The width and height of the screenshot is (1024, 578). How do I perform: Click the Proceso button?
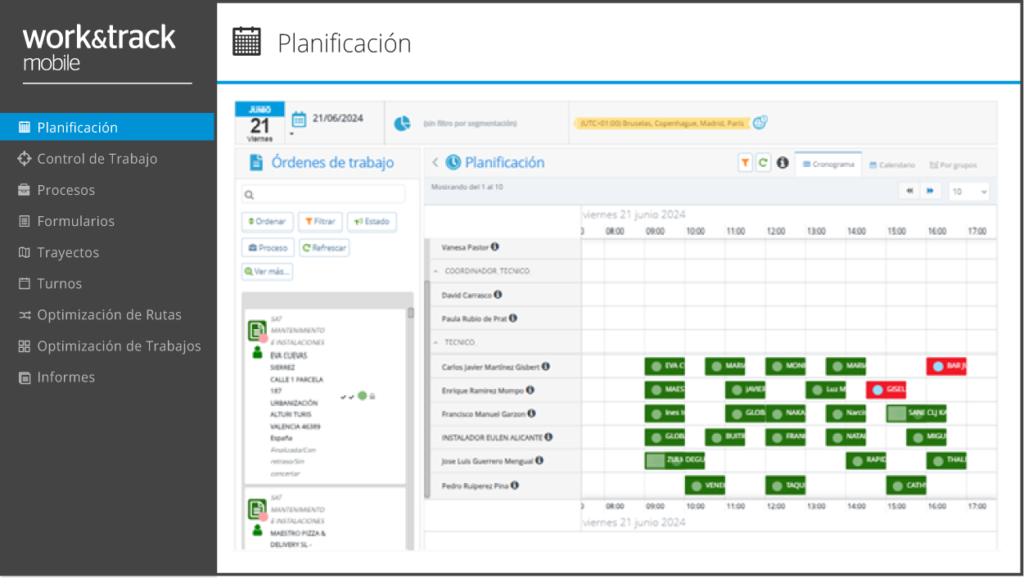click(268, 248)
